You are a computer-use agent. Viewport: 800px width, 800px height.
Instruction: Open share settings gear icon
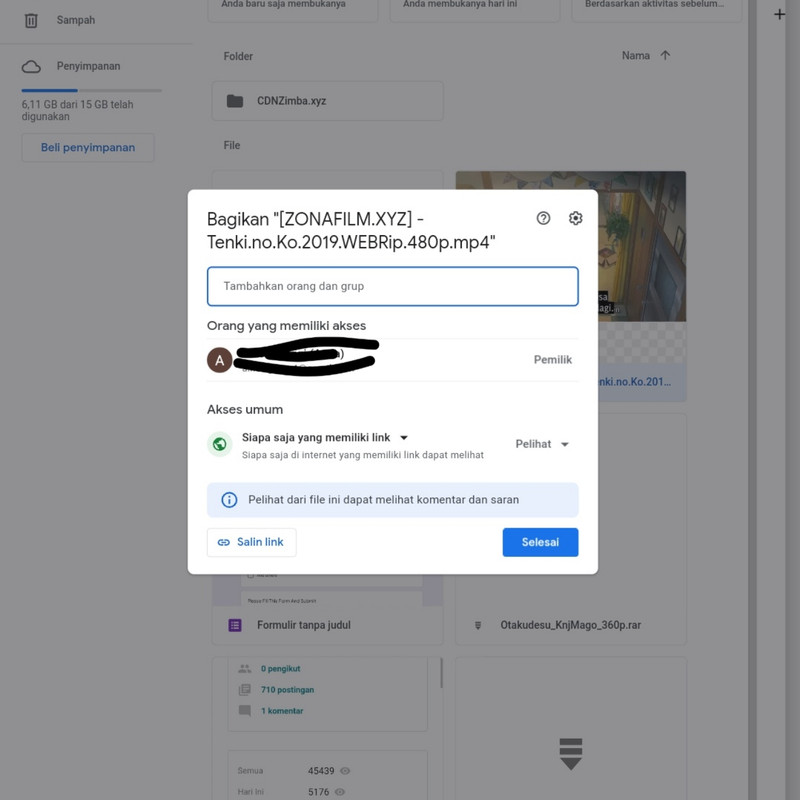click(576, 218)
